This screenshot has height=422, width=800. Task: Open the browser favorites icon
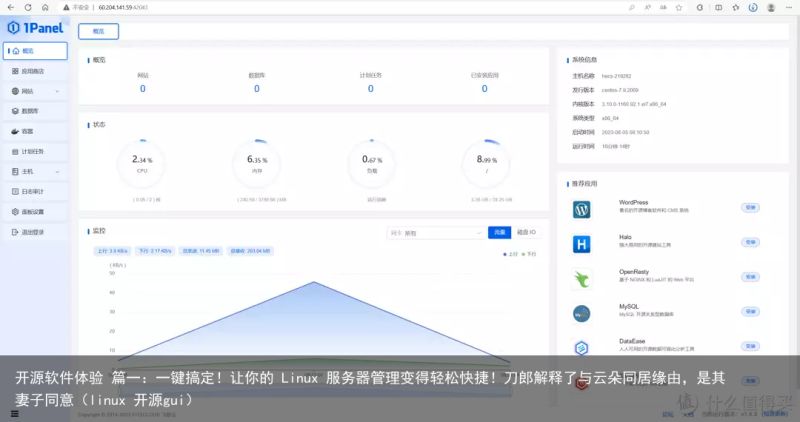[735, 8]
